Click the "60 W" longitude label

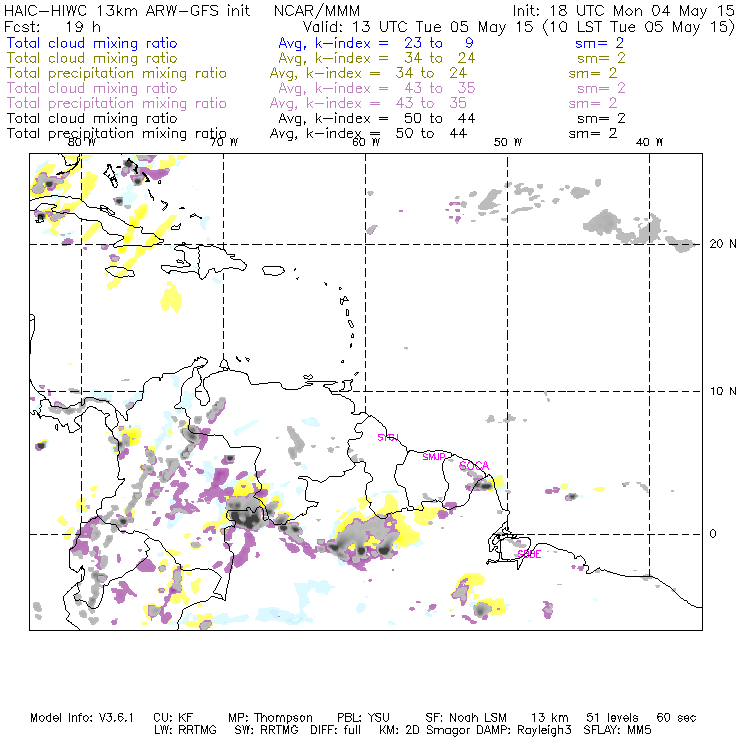click(x=366, y=142)
